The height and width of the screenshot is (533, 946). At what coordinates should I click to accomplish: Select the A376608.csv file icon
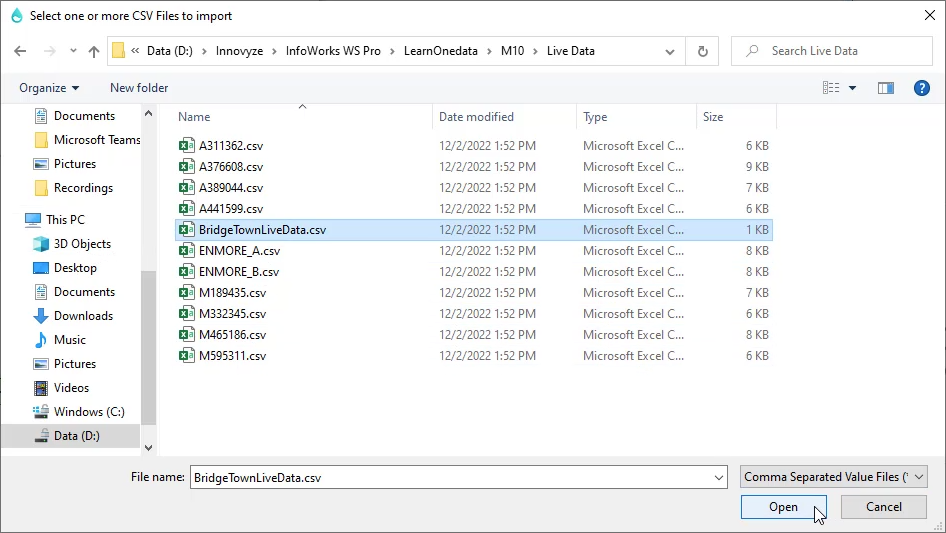pyautogui.click(x=186, y=167)
